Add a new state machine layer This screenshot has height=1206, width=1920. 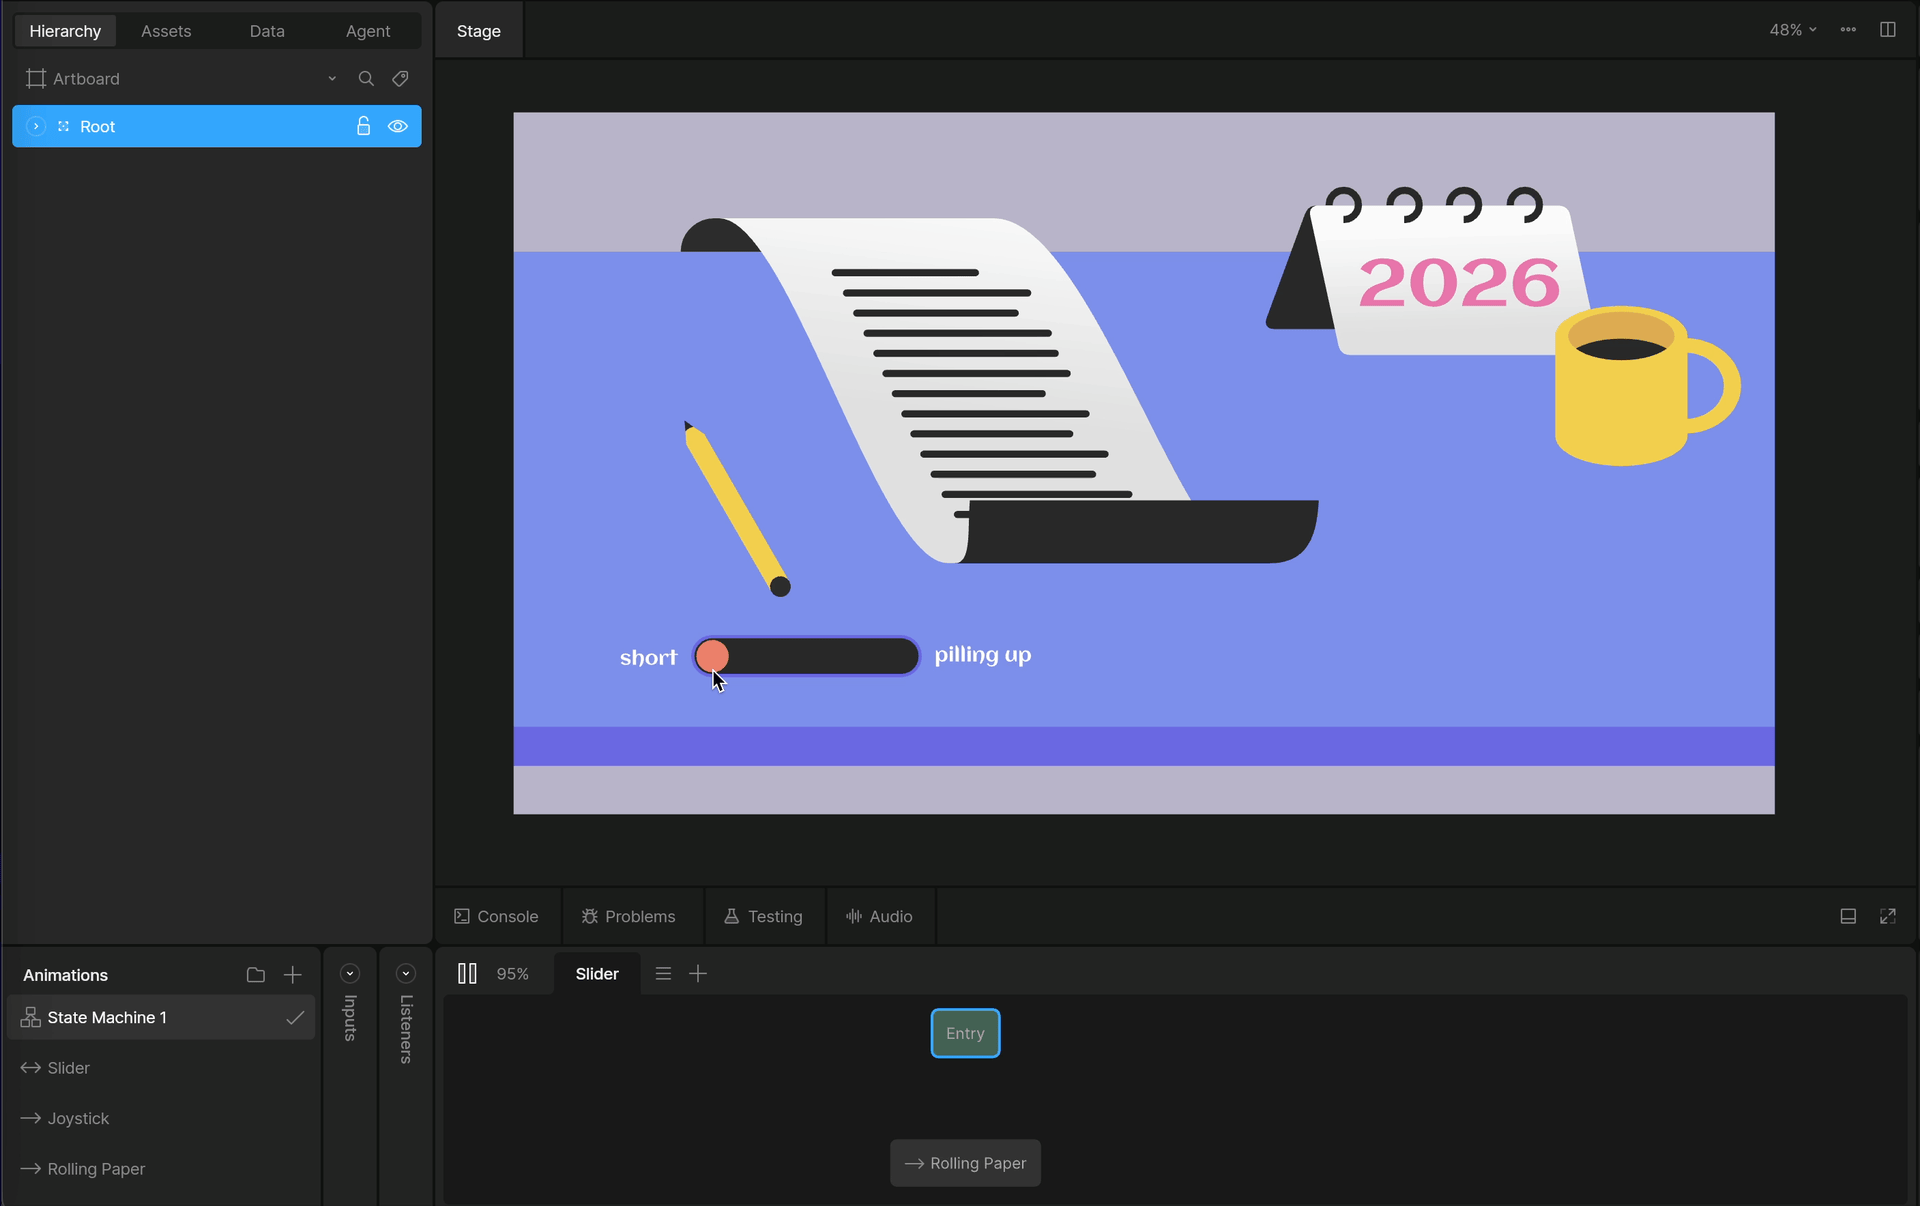point(698,974)
